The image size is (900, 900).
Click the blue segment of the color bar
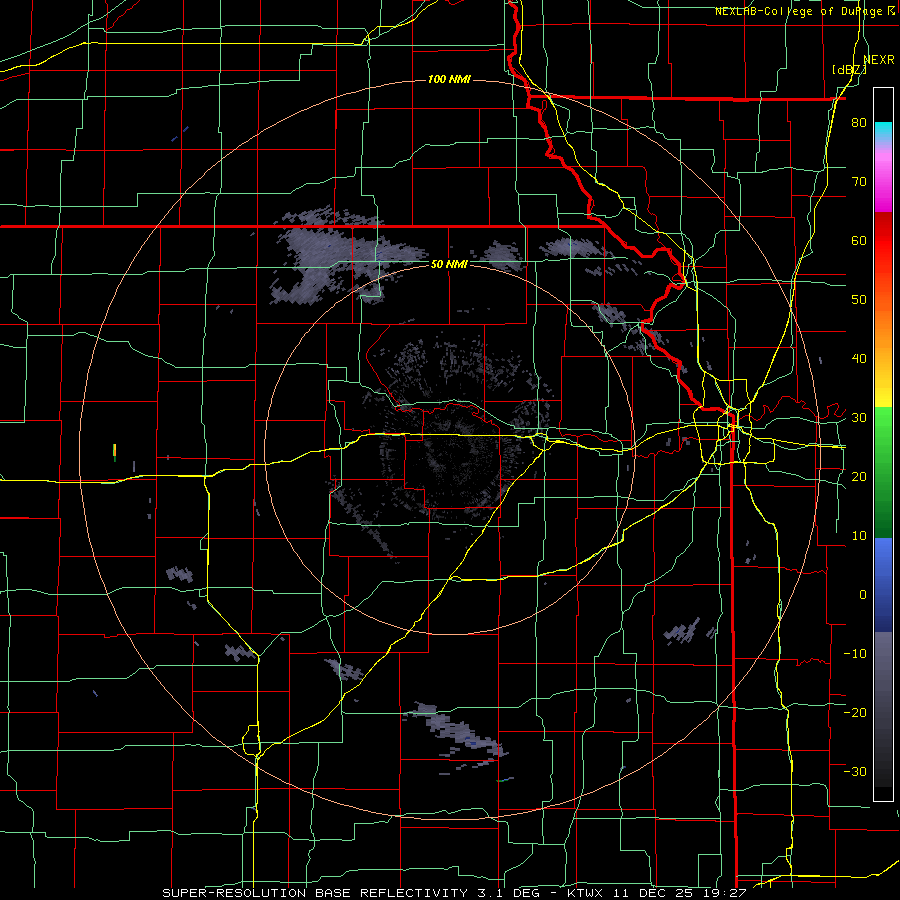883,585
